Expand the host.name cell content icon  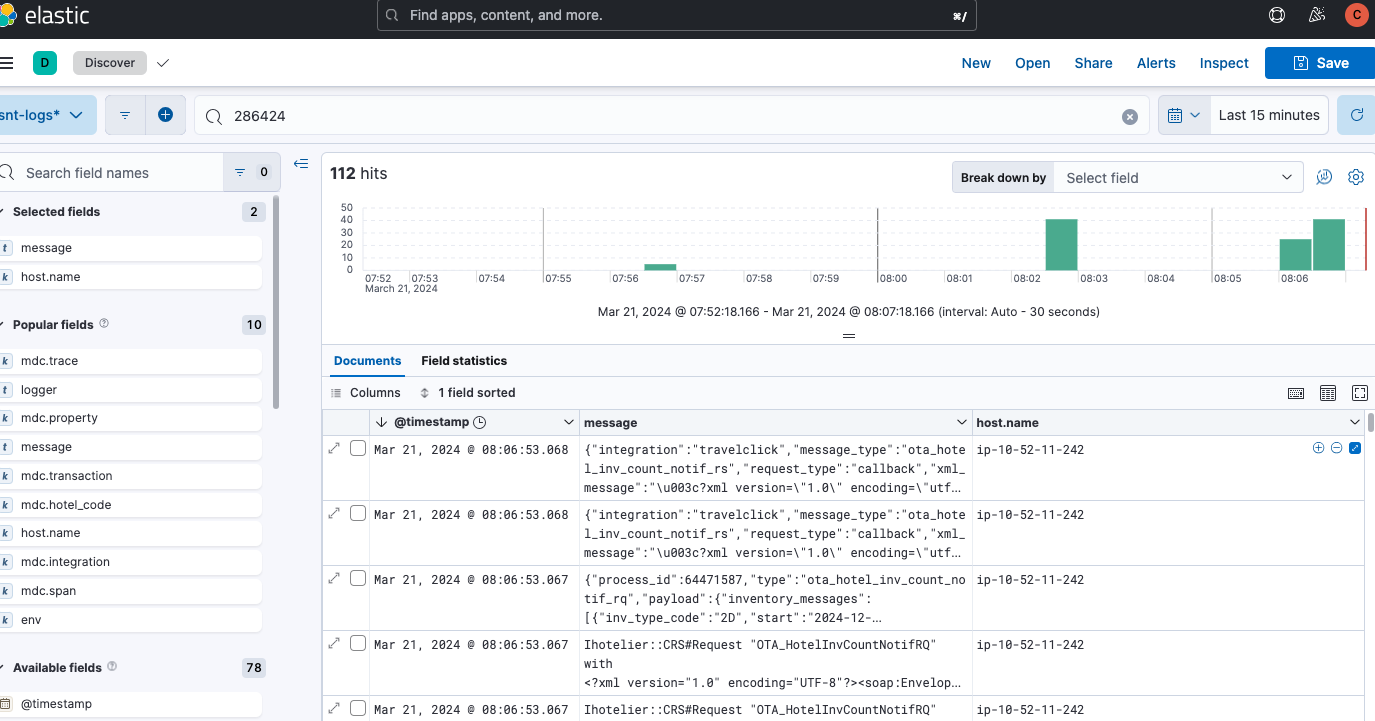click(x=1355, y=448)
